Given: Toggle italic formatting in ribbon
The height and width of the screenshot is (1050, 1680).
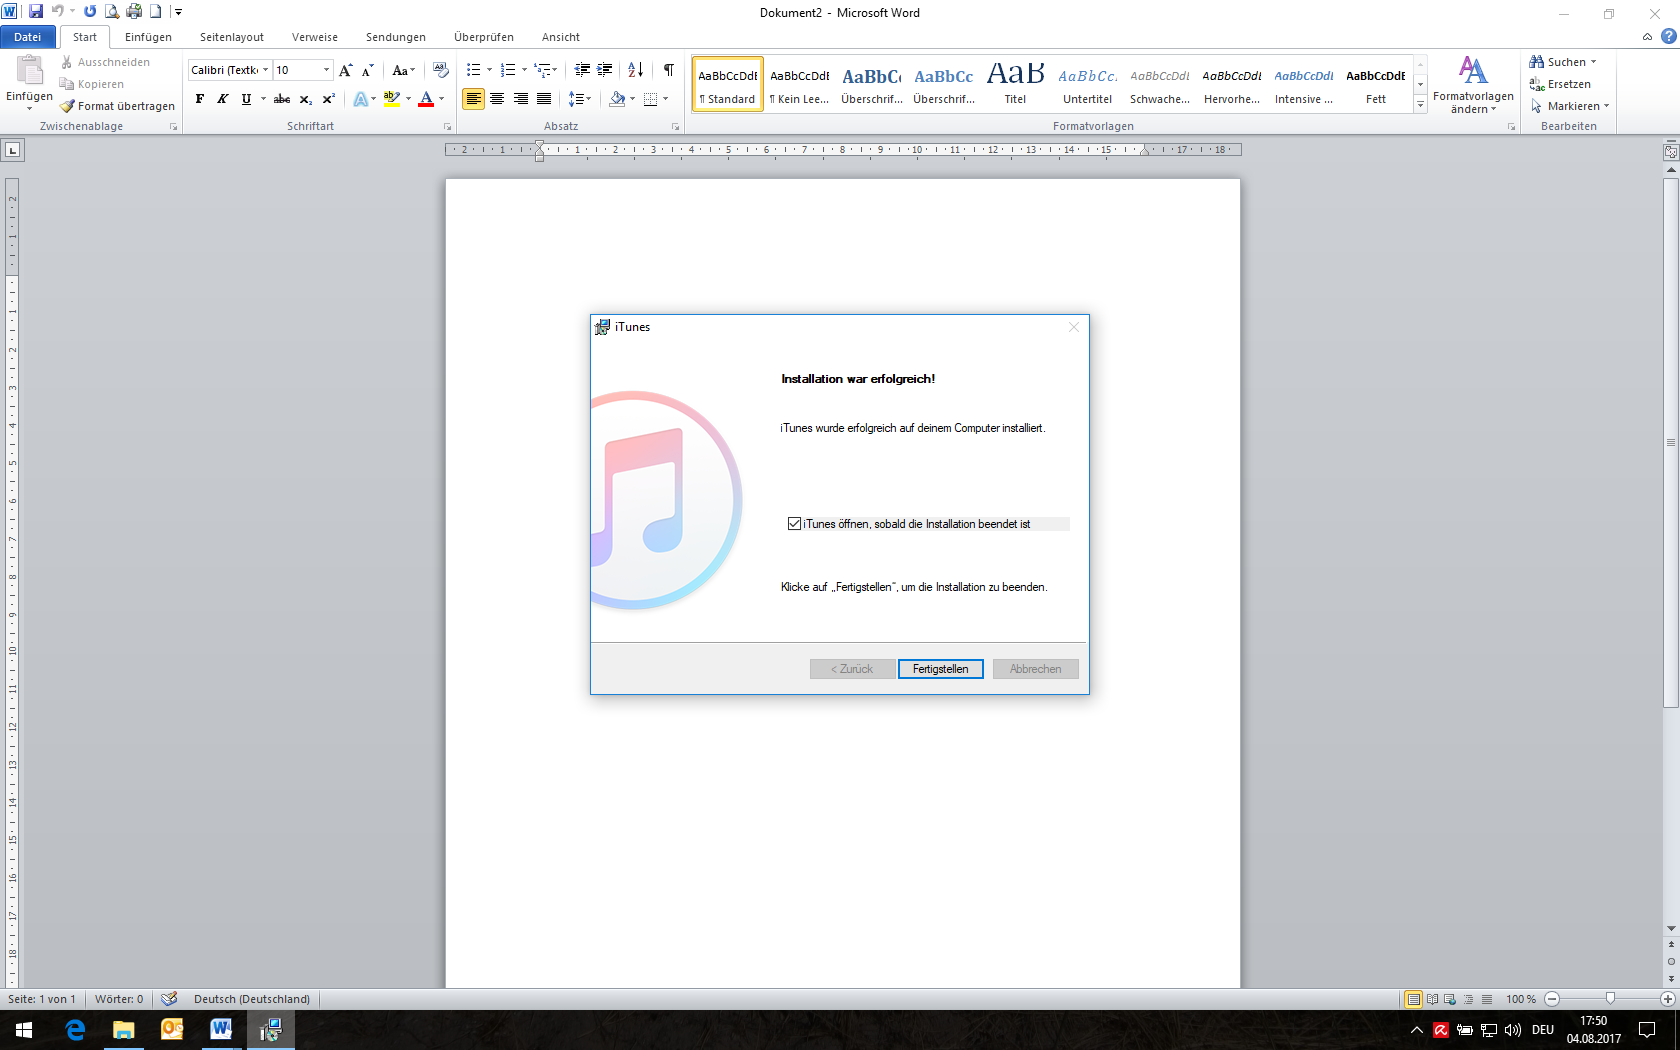Looking at the screenshot, I should tap(223, 99).
